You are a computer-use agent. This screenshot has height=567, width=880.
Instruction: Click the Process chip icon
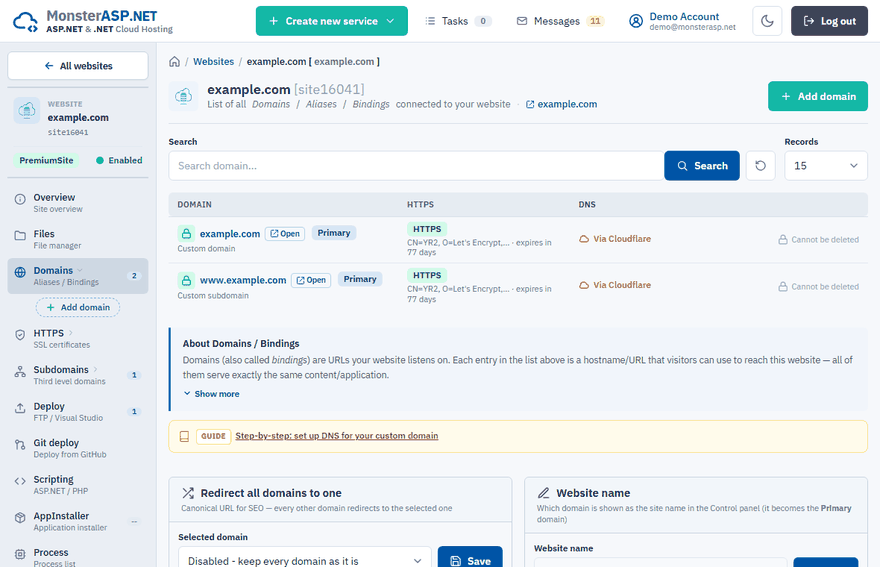(20, 554)
